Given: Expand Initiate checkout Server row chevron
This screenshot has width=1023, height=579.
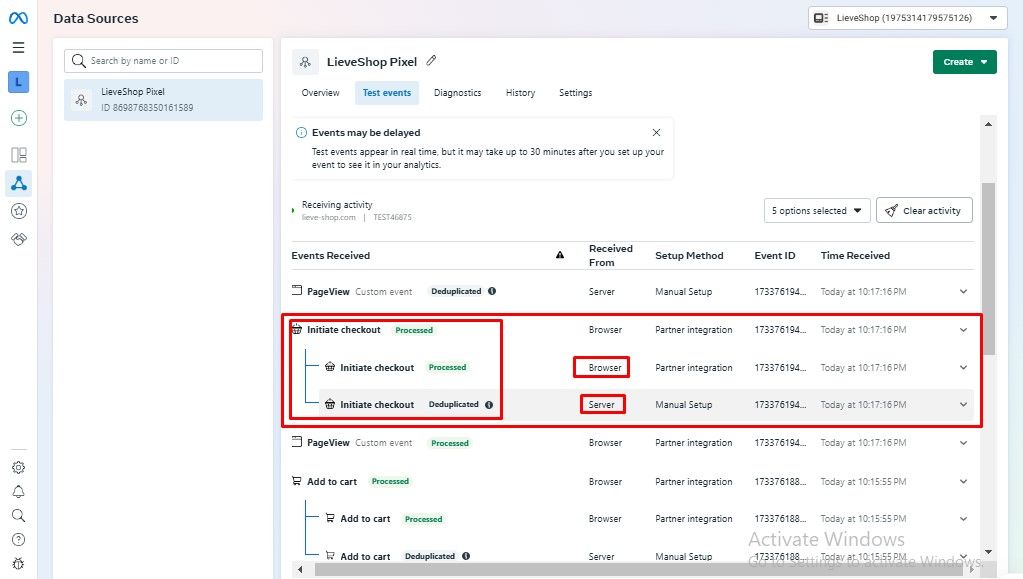Looking at the screenshot, I should pyautogui.click(x=963, y=405).
